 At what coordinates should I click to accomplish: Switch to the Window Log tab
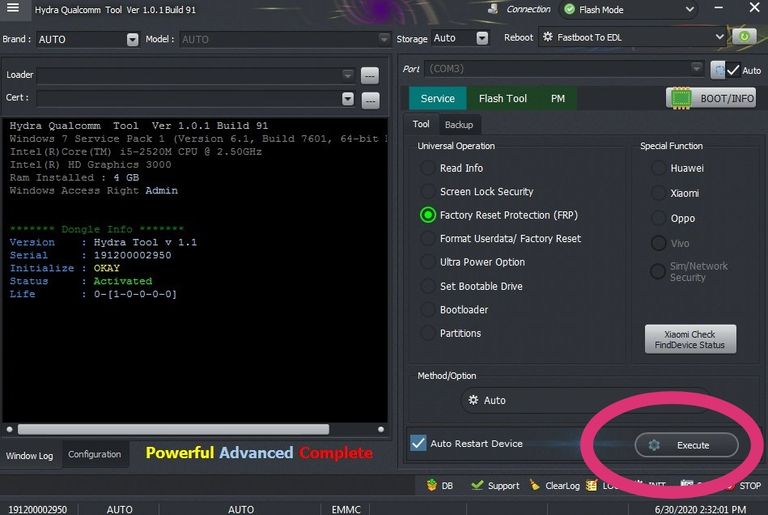click(x=29, y=456)
